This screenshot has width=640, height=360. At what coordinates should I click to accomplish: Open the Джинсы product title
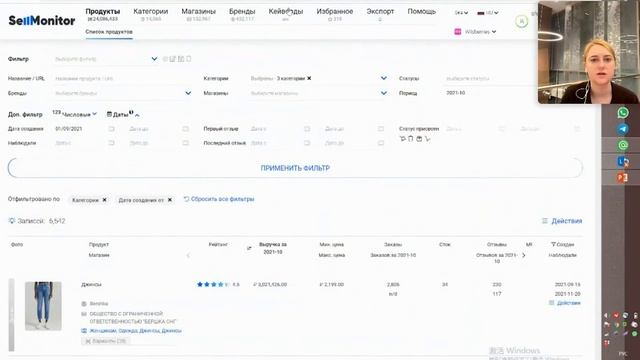click(91, 284)
